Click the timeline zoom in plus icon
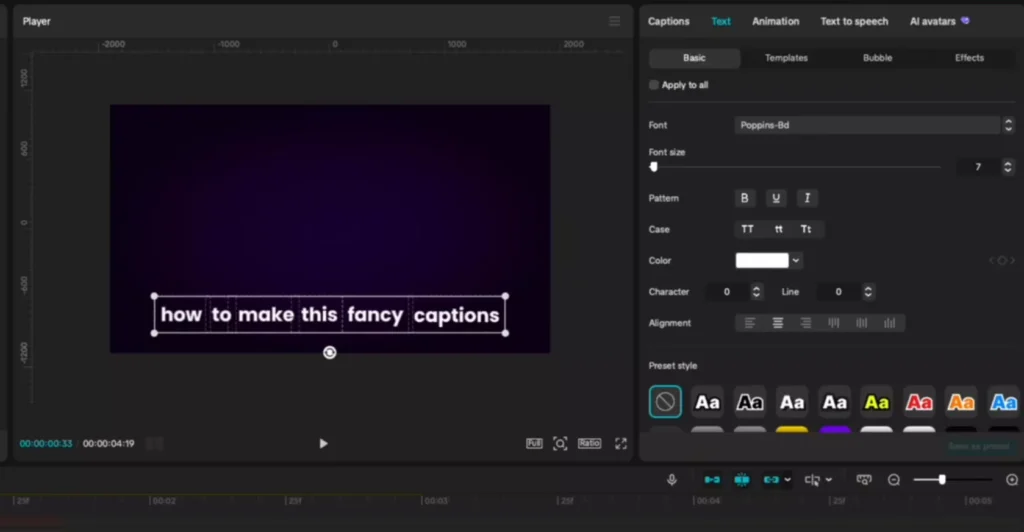Image resolution: width=1024 pixels, height=532 pixels. (x=1011, y=480)
